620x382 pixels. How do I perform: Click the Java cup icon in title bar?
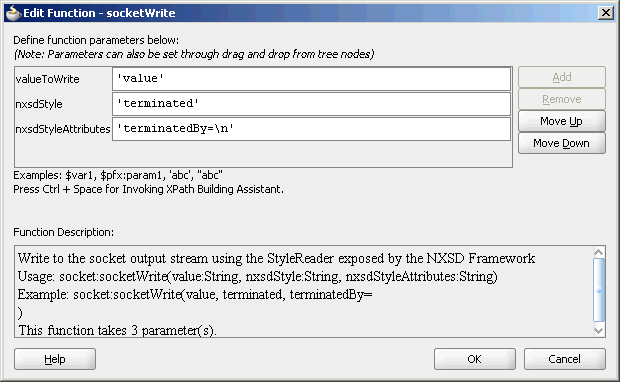pyautogui.click(x=13, y=13)
